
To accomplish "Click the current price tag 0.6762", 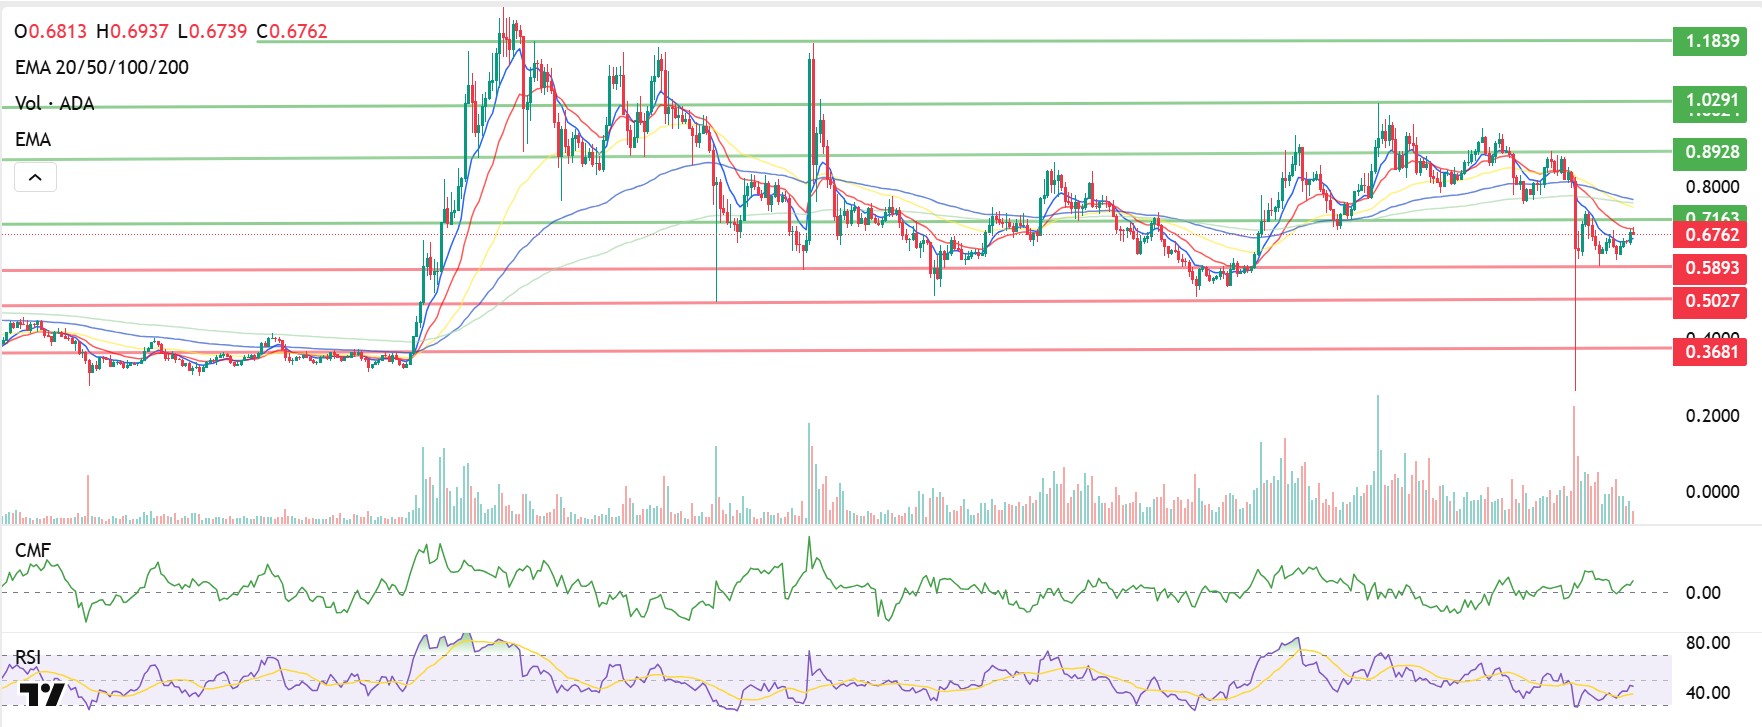I will tap(1711, 235).
